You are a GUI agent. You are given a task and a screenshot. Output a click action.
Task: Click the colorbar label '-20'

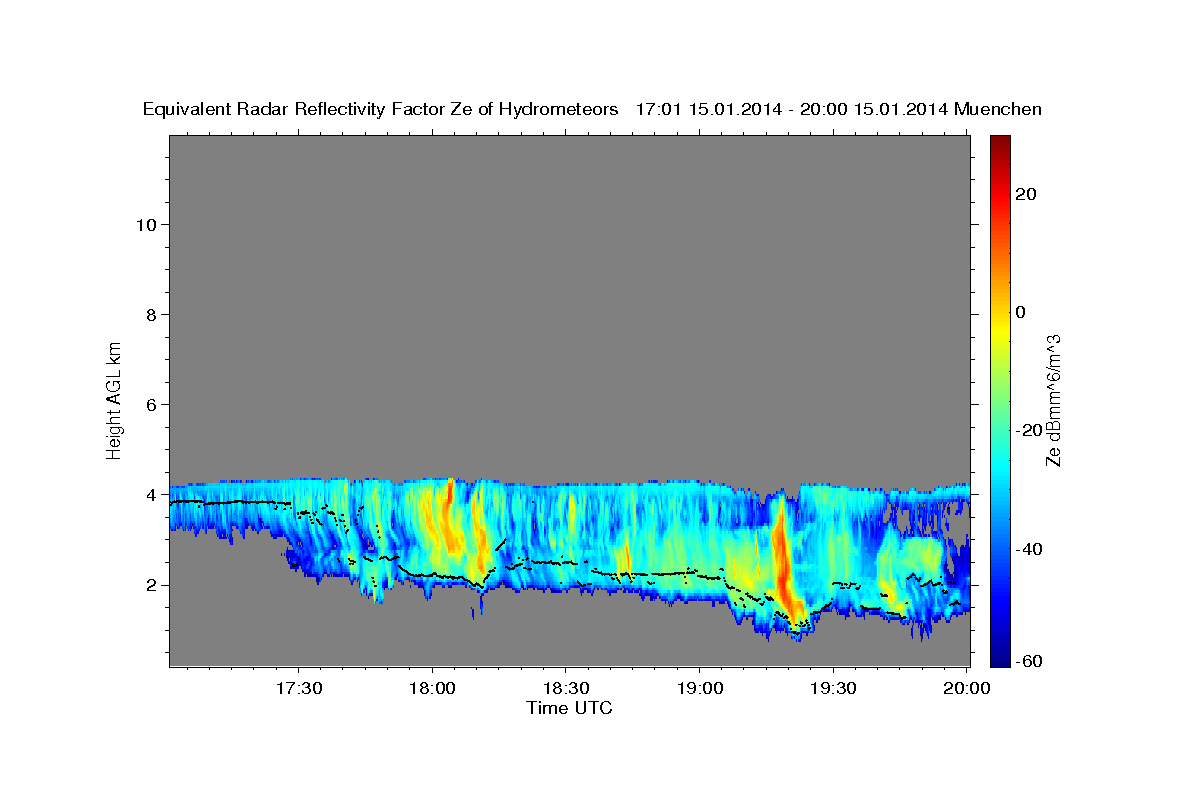click(x=1028, y=430)
